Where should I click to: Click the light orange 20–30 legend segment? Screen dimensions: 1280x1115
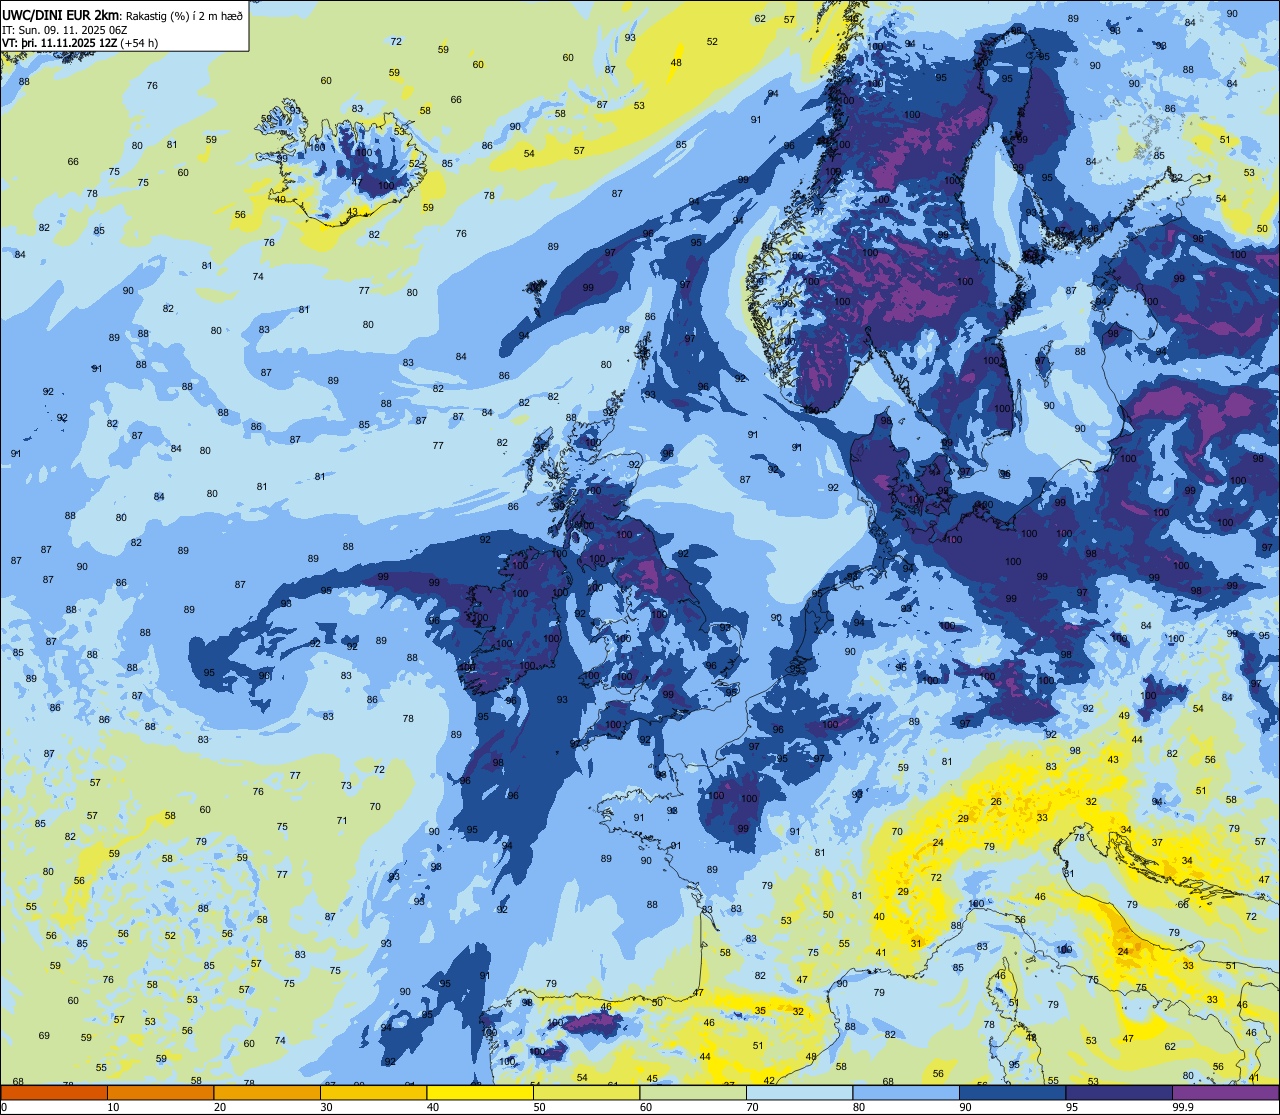click(267, 1093)
